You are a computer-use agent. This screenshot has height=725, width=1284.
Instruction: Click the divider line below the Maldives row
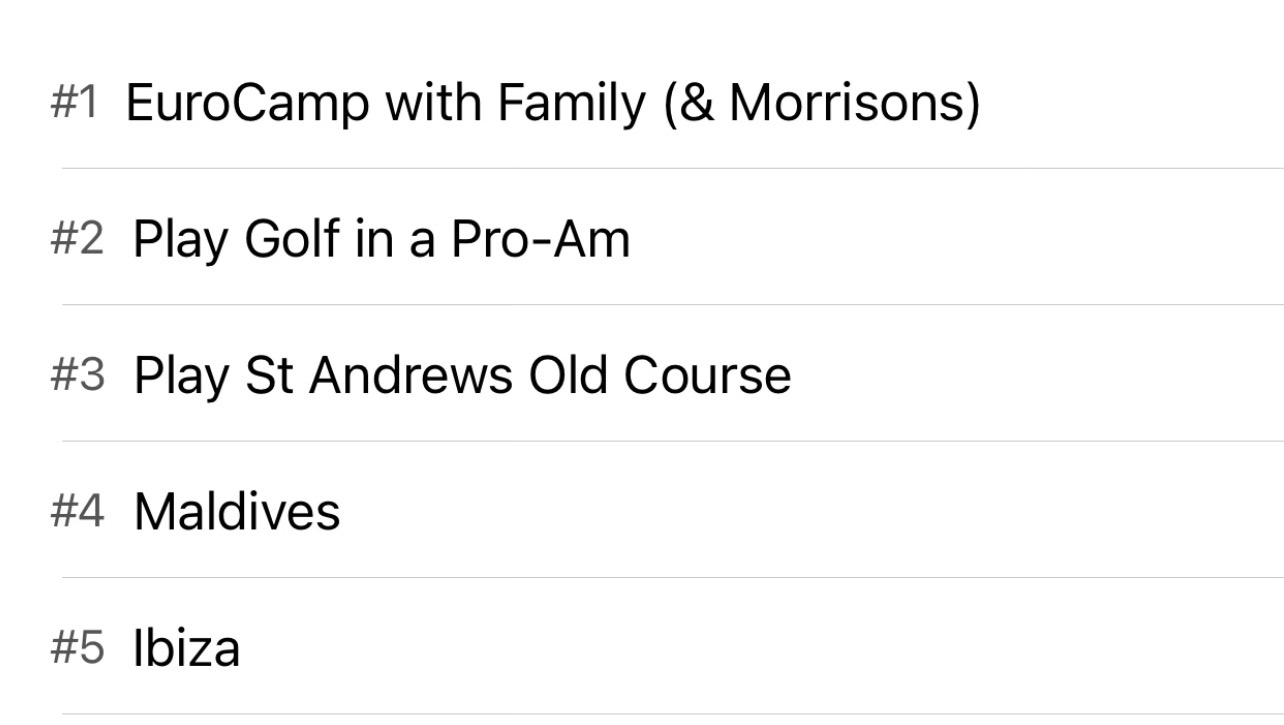673,577
